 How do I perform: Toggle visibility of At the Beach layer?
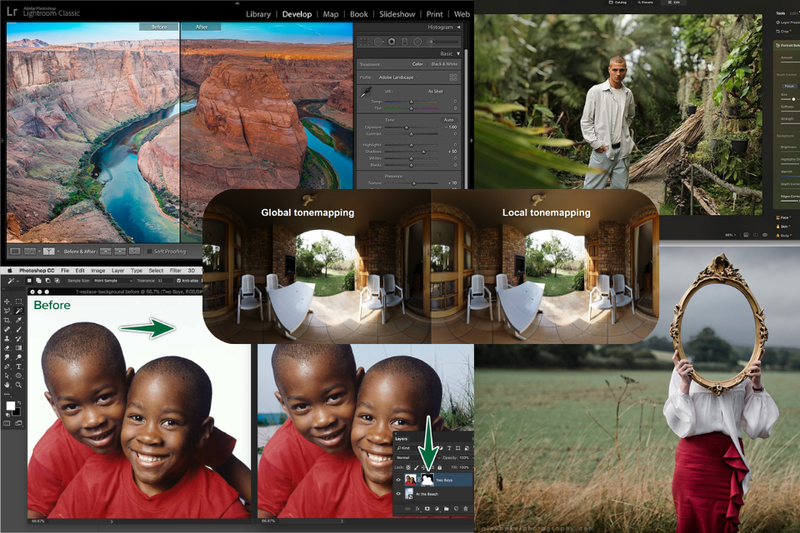398,494
